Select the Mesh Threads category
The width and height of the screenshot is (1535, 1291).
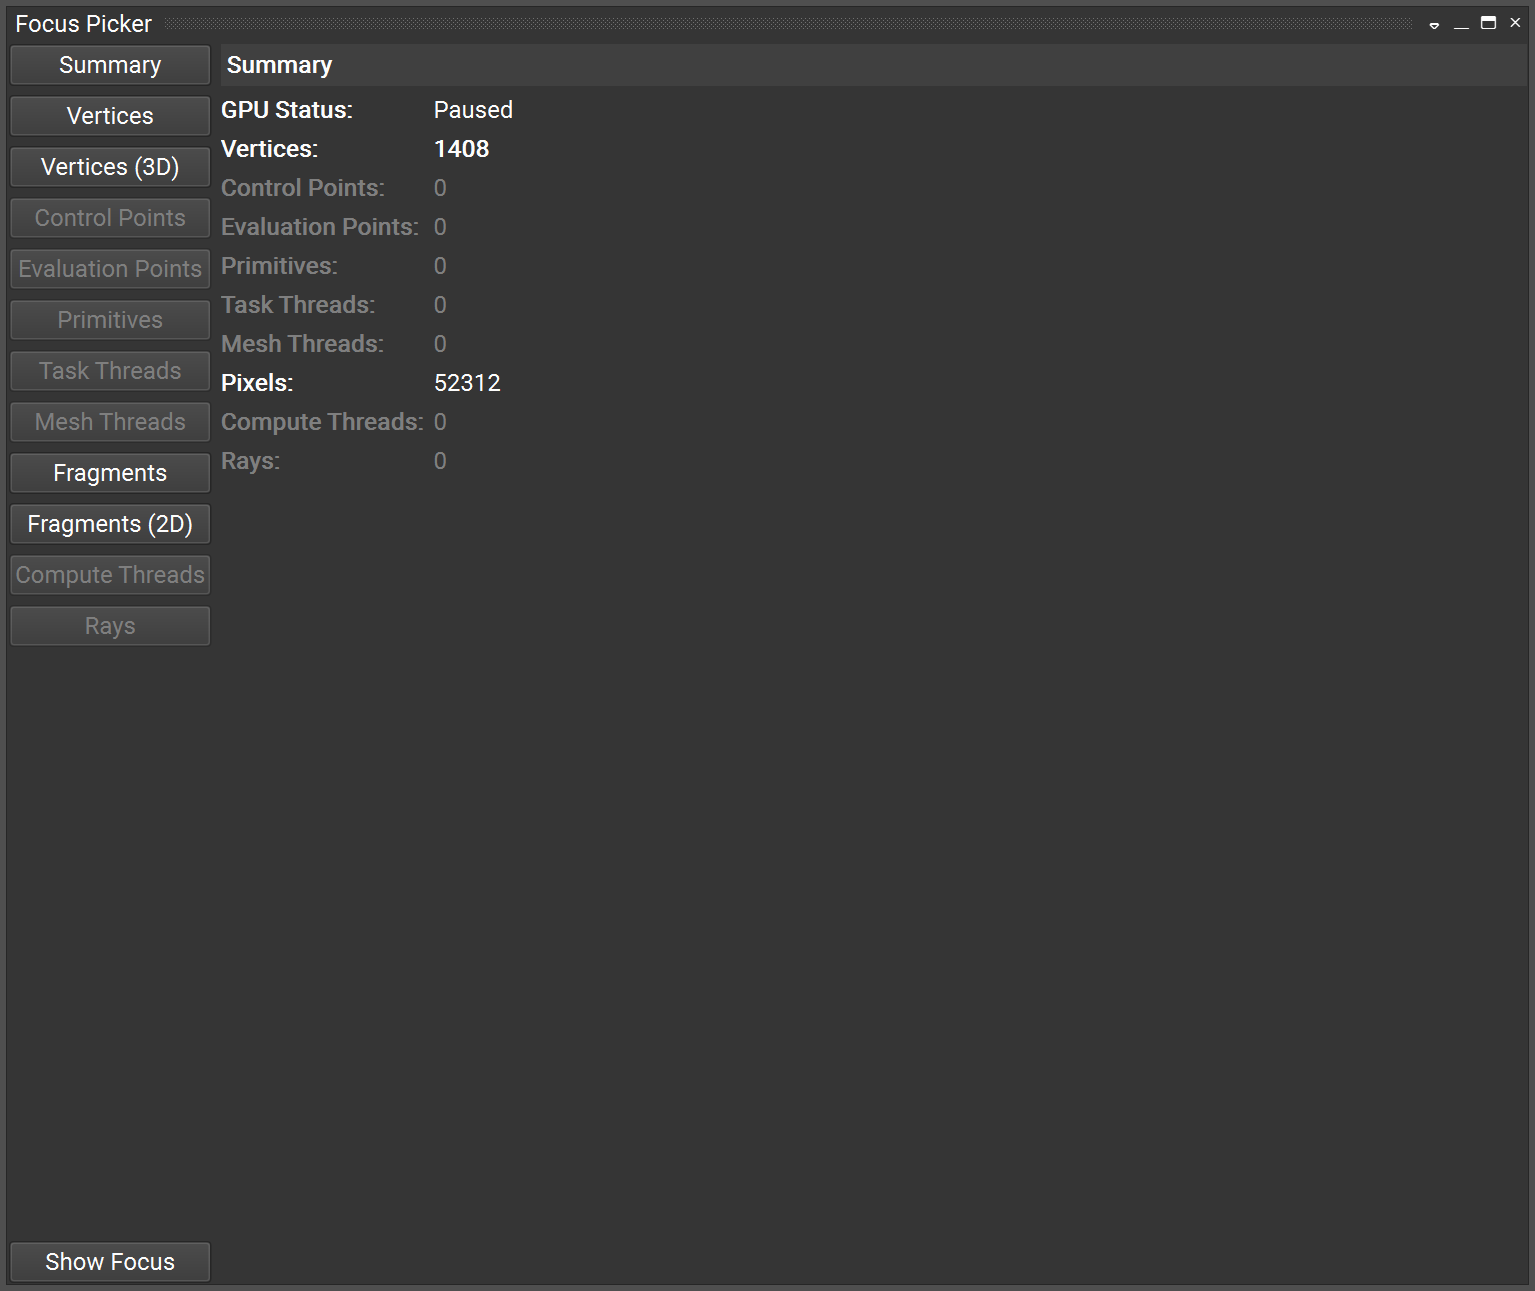pos(109,421)
